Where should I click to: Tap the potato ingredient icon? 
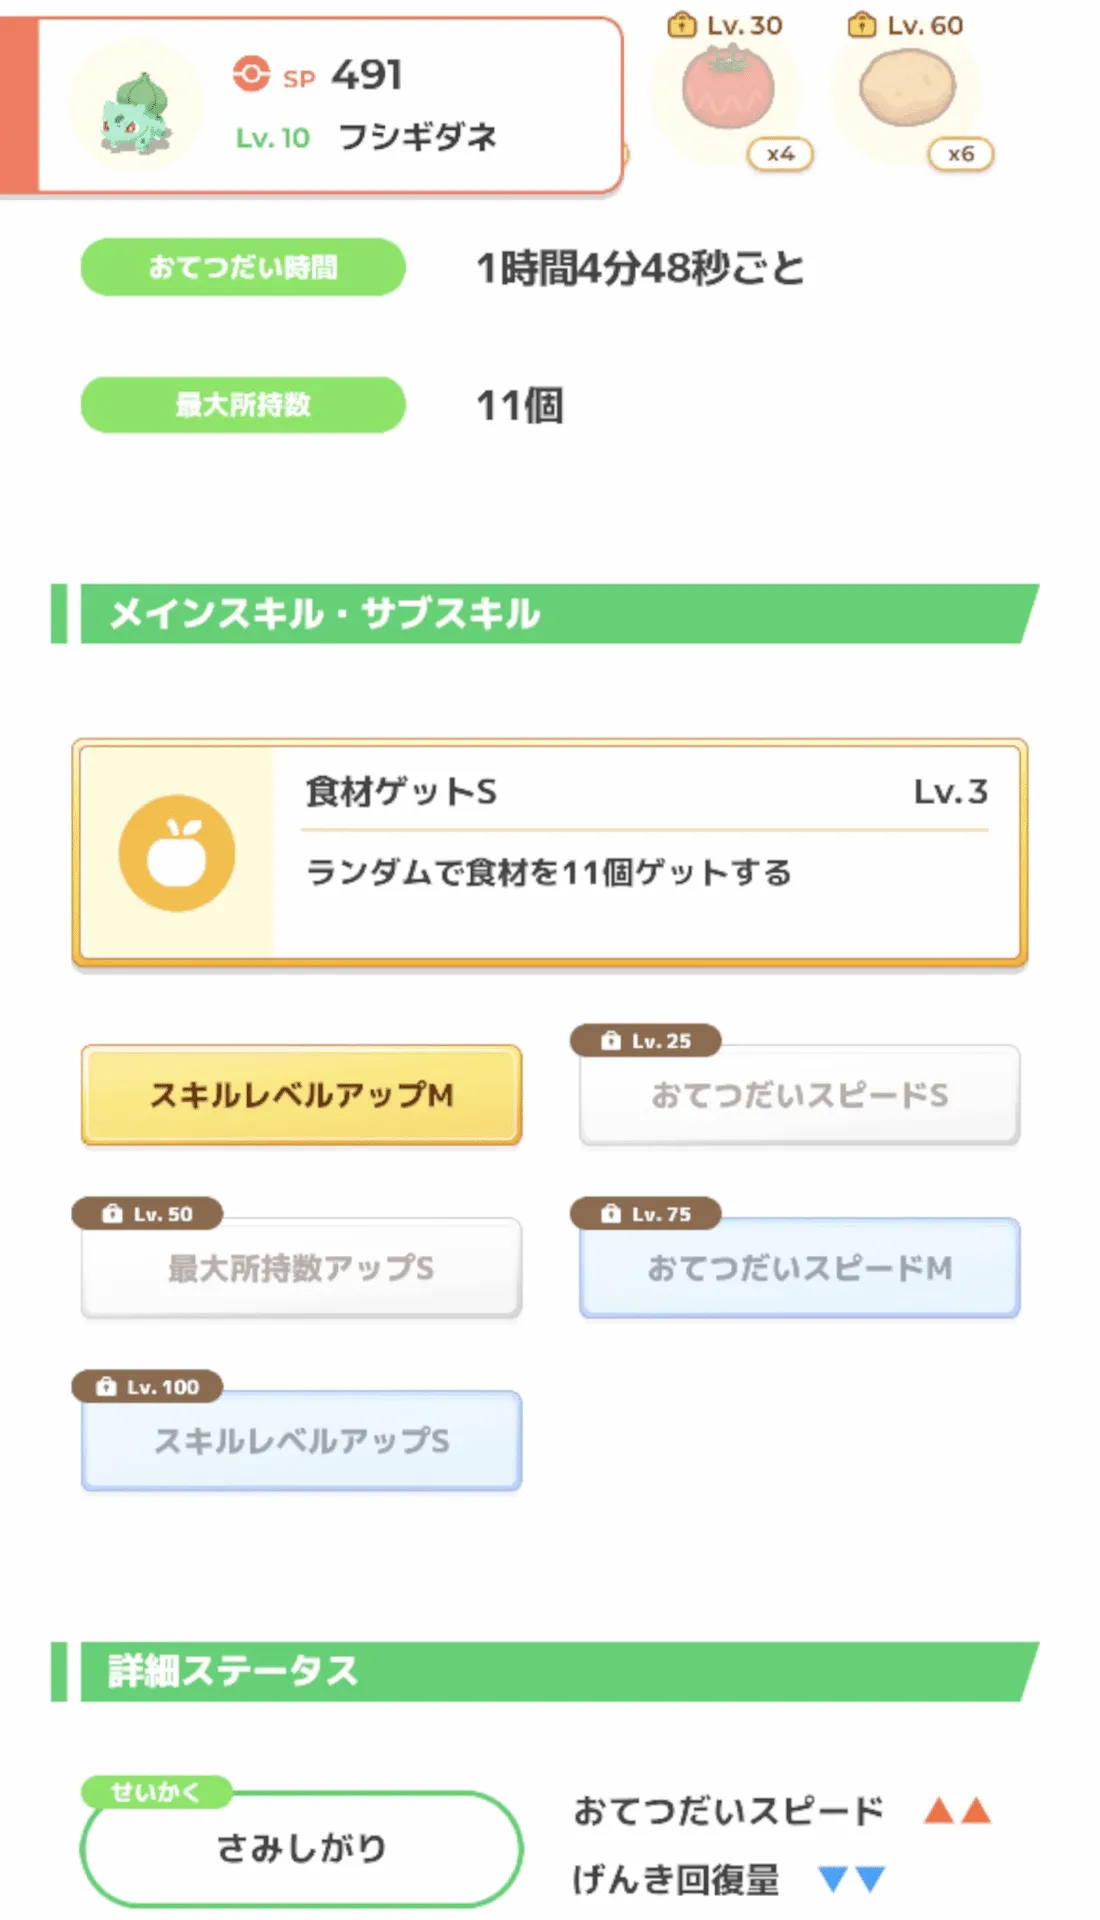(x=907, y=90)
